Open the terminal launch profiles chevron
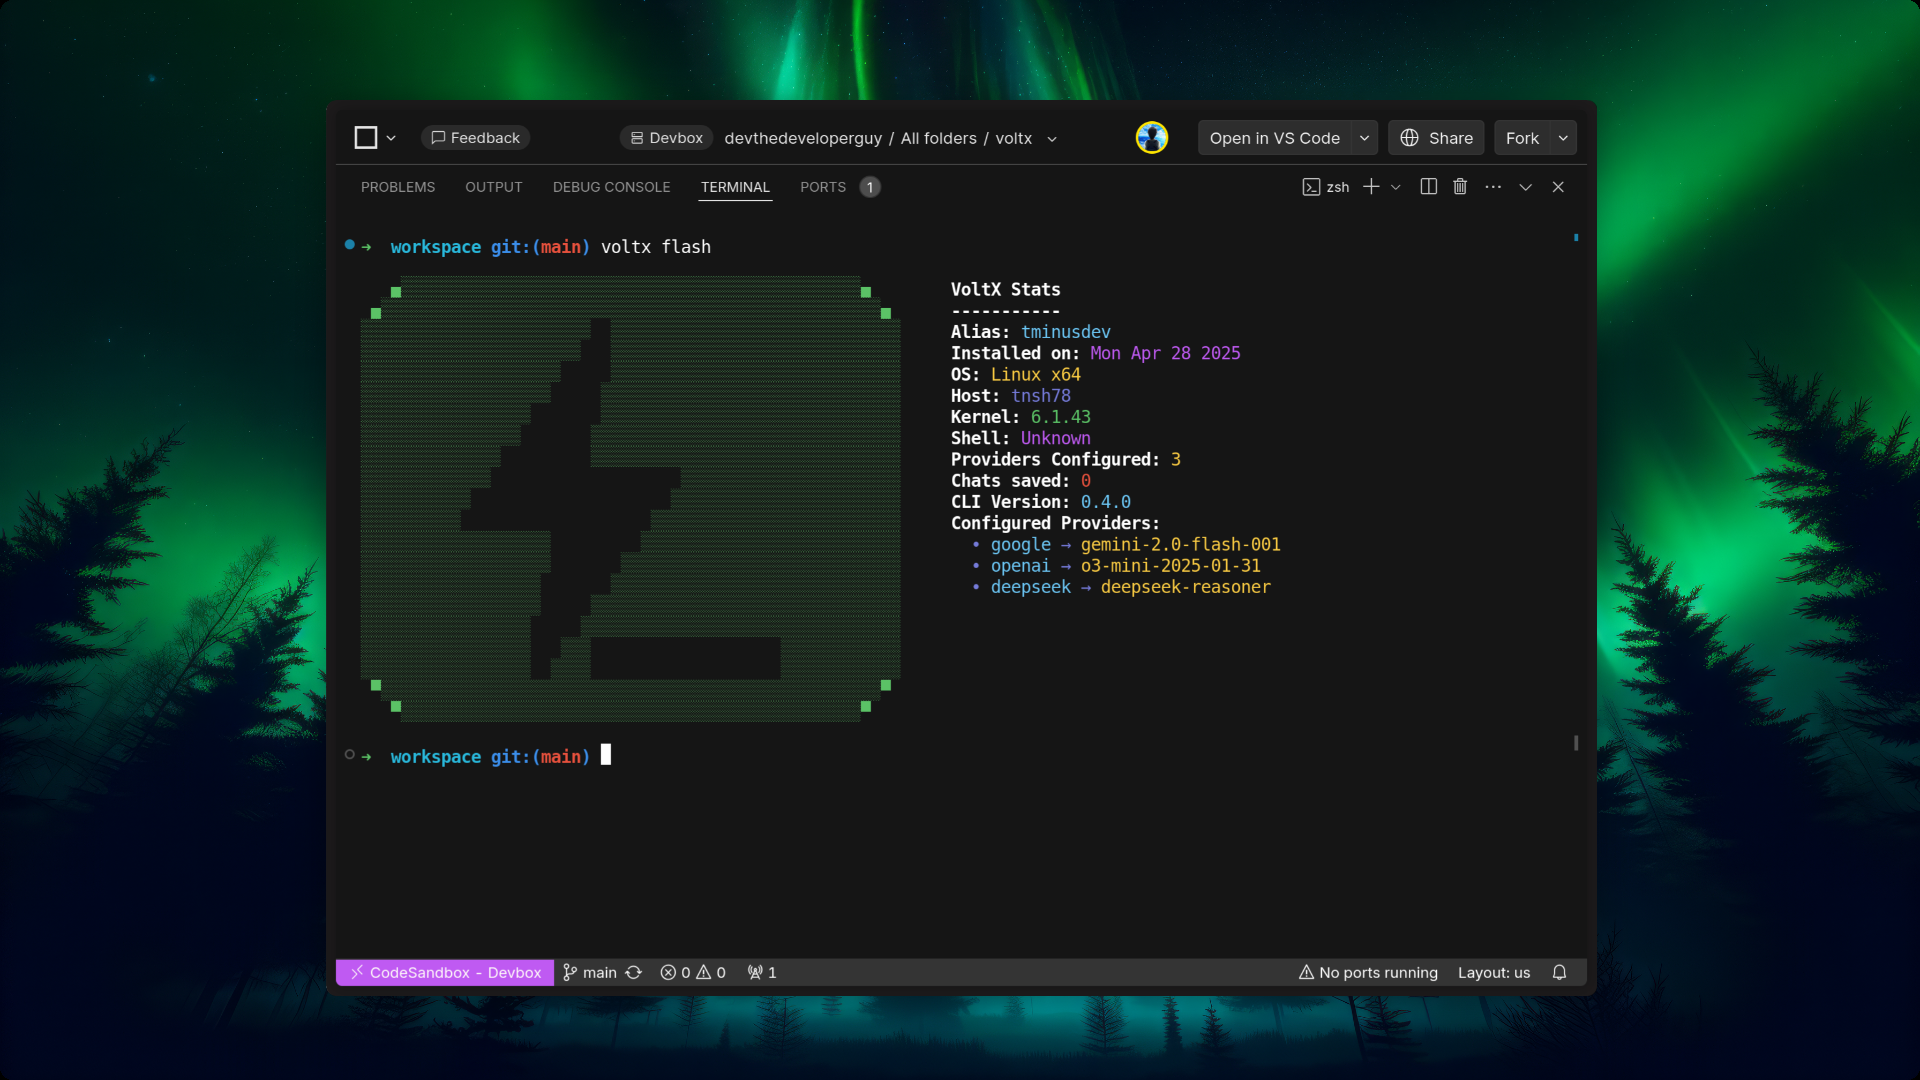Screen dimensions: 1920x1080 click(x=1396, y=187)
